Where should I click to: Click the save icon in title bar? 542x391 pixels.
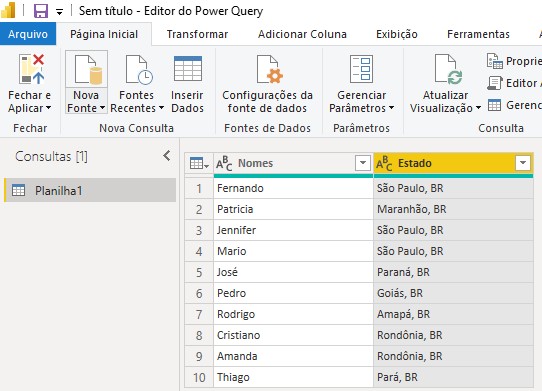(40, 11)
